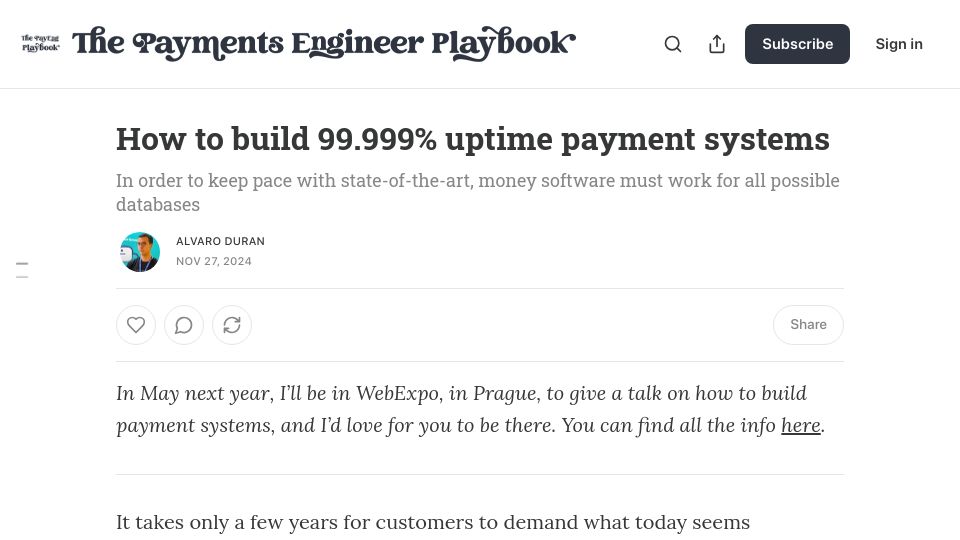Click the Subscribe button
The width and height of the screenshot is (960, 540).
point(797,44)
